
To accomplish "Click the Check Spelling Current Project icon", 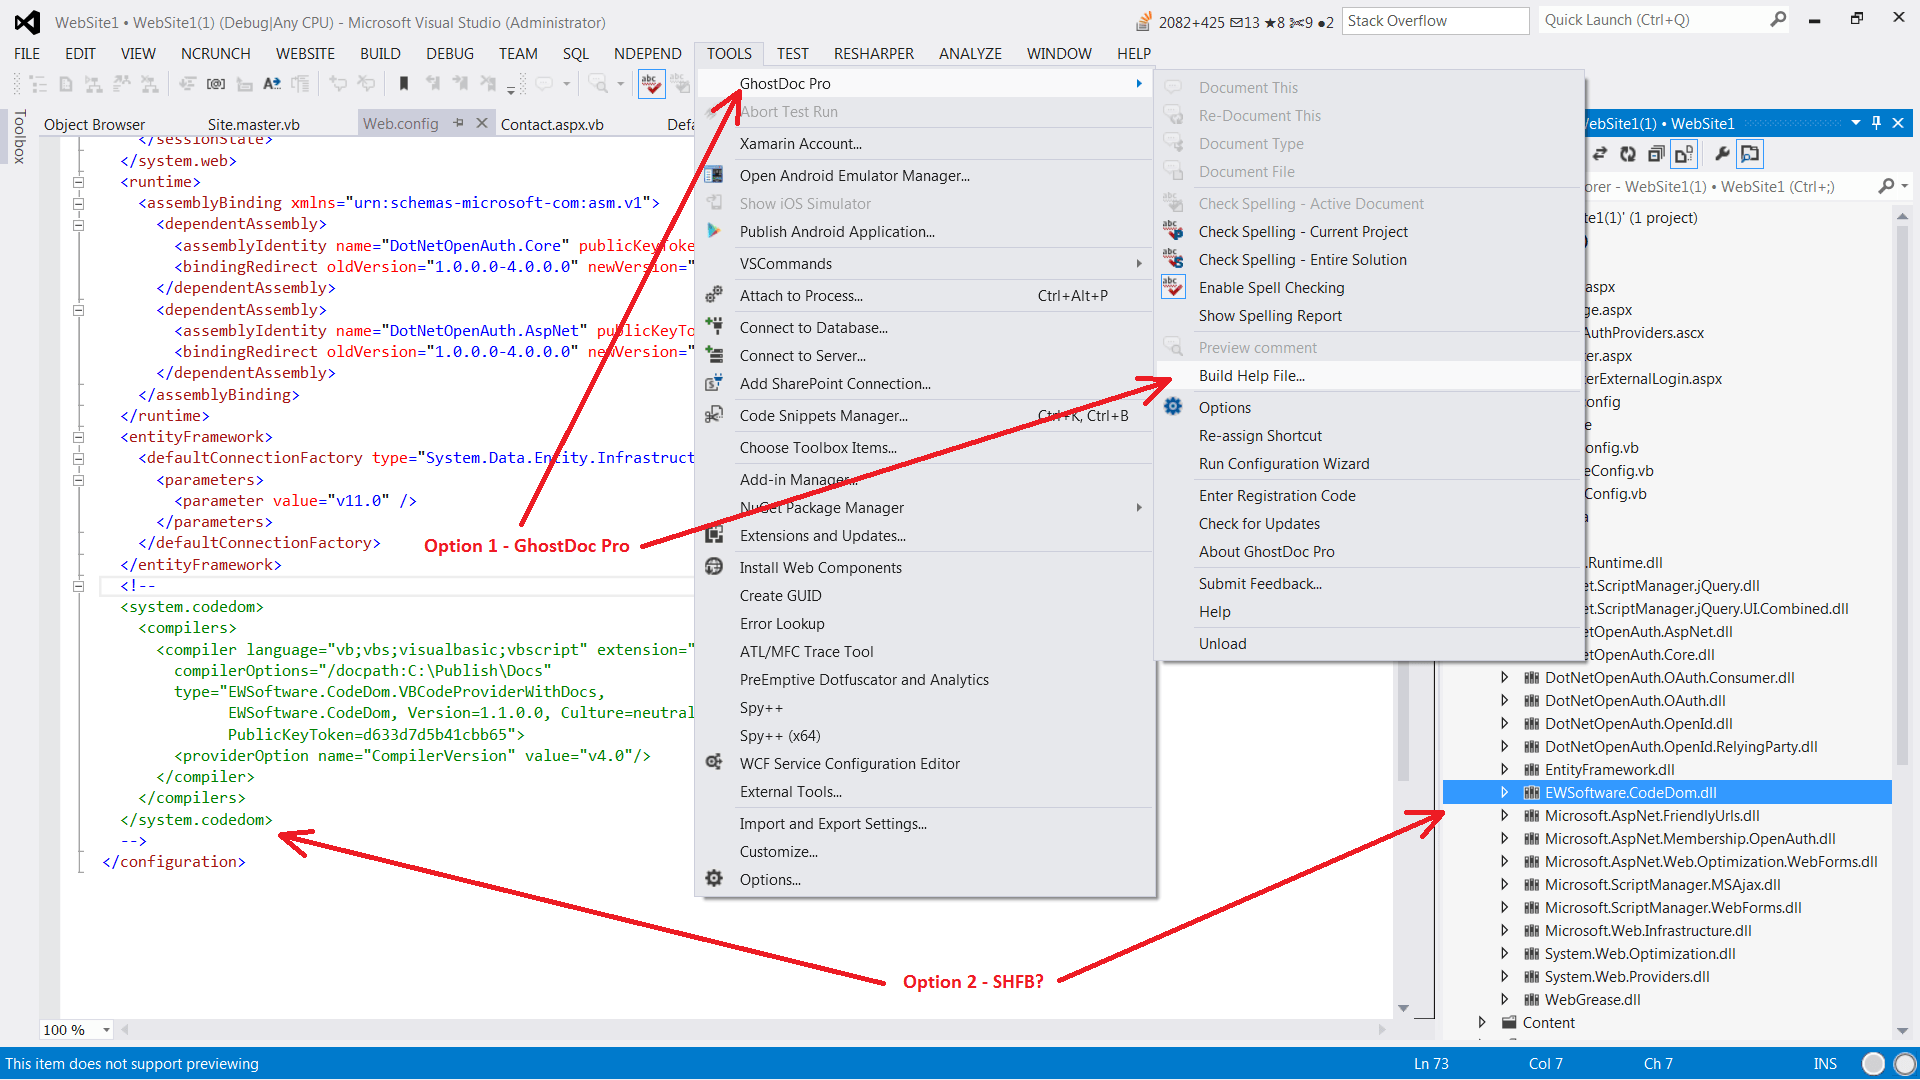I will pos(1173,231).
